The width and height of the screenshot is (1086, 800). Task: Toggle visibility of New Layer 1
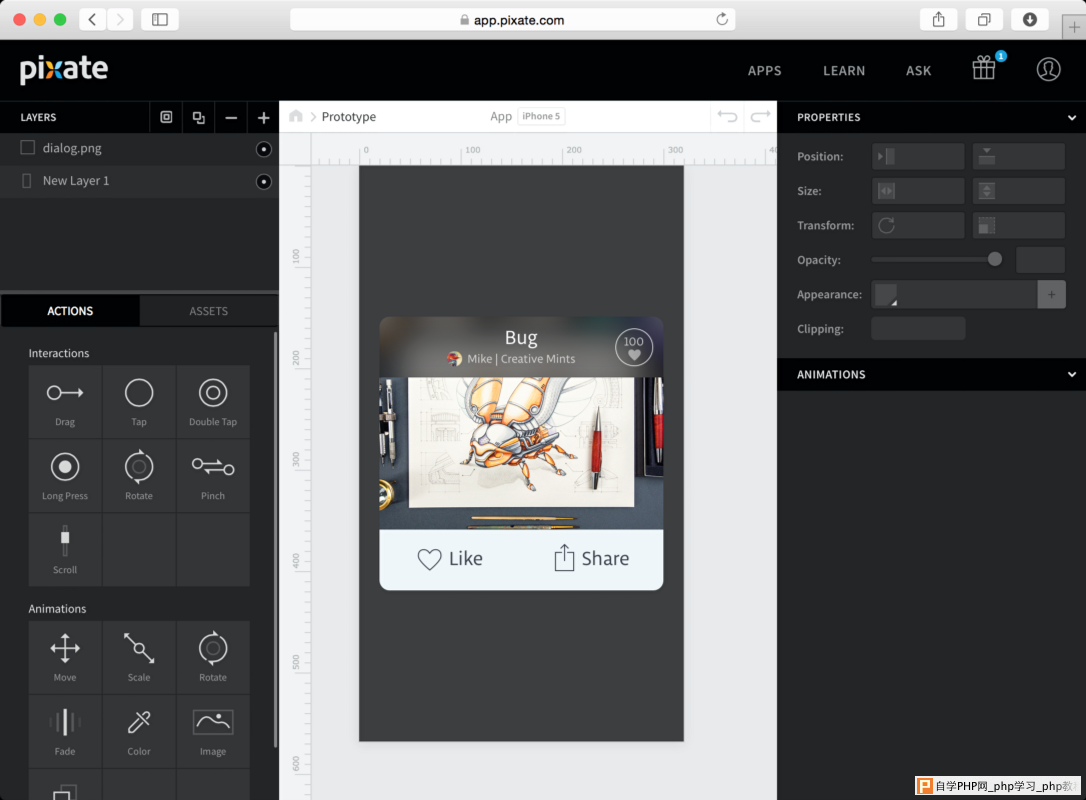coord(263,181)
